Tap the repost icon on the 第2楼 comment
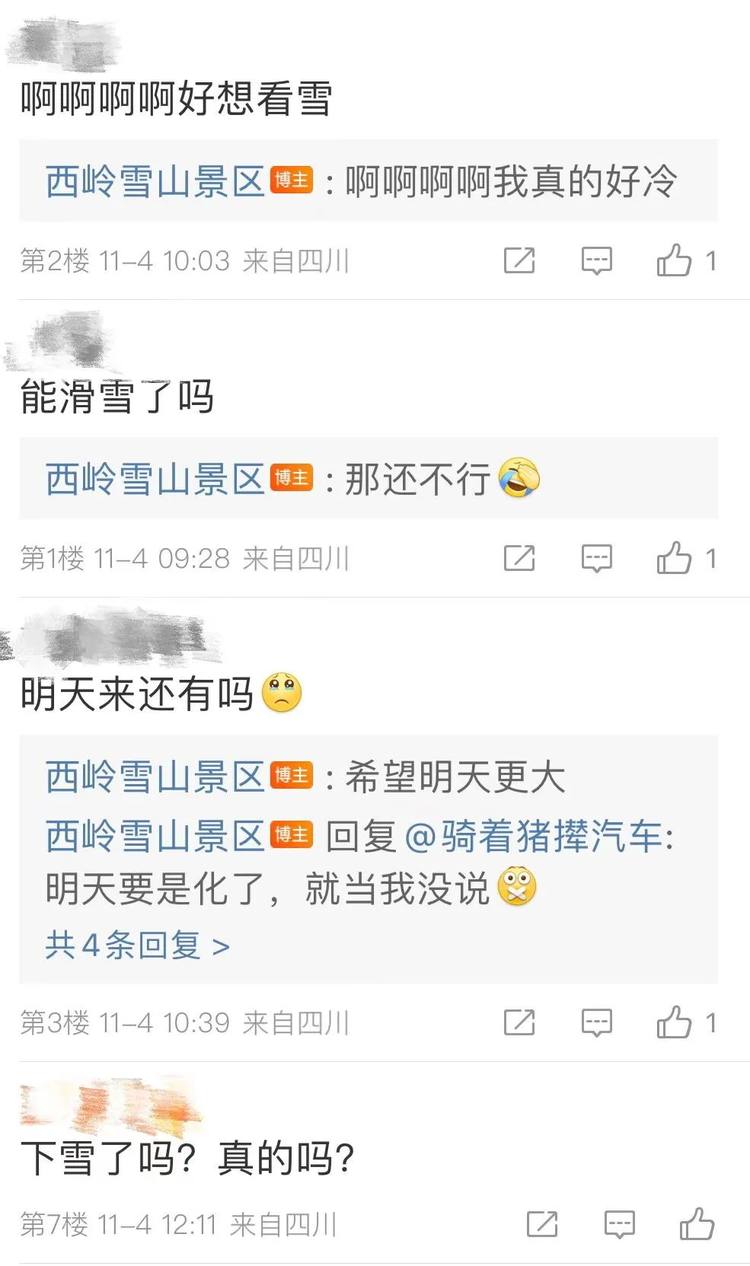The image size is (750, 1266). 519,261
